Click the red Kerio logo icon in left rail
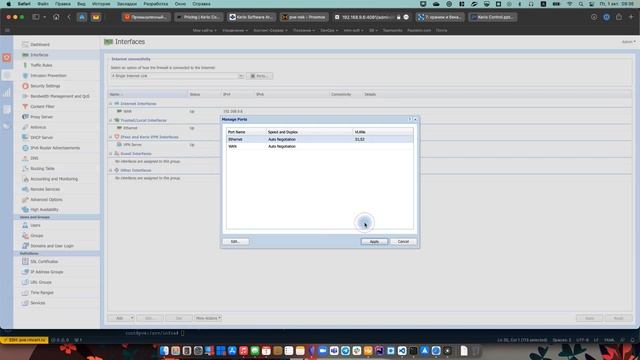This screenshot has height=360, width=640. pyautogui.click(x=7, y=58)
